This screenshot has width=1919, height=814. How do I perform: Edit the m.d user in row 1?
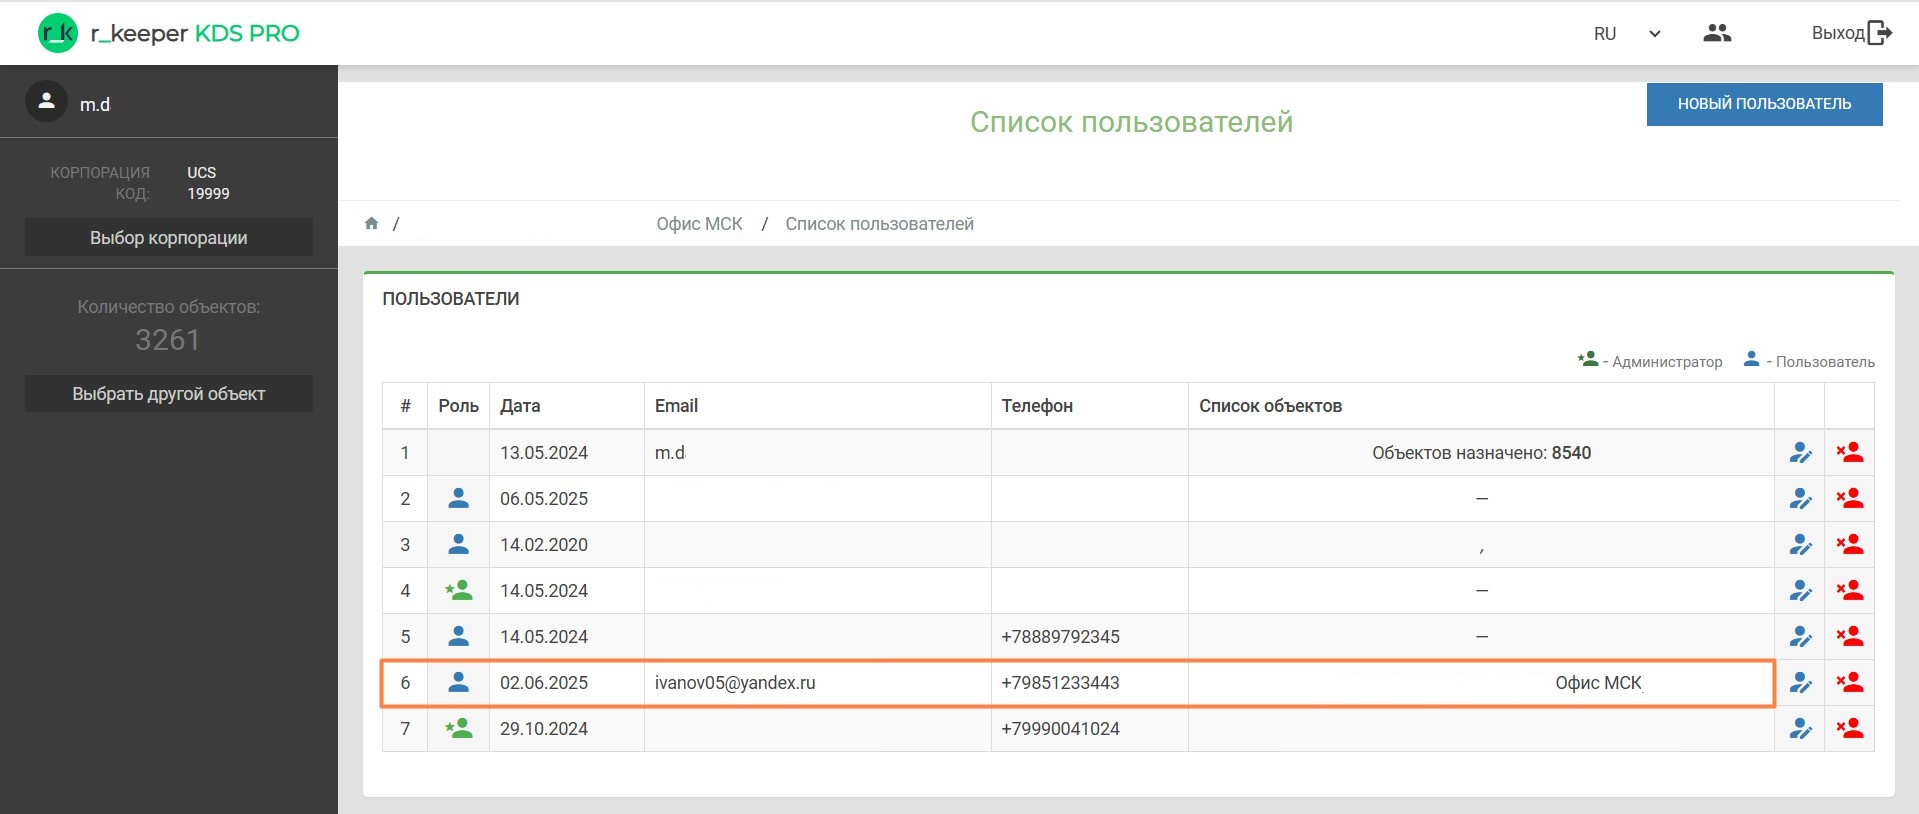coord(1799,453)
